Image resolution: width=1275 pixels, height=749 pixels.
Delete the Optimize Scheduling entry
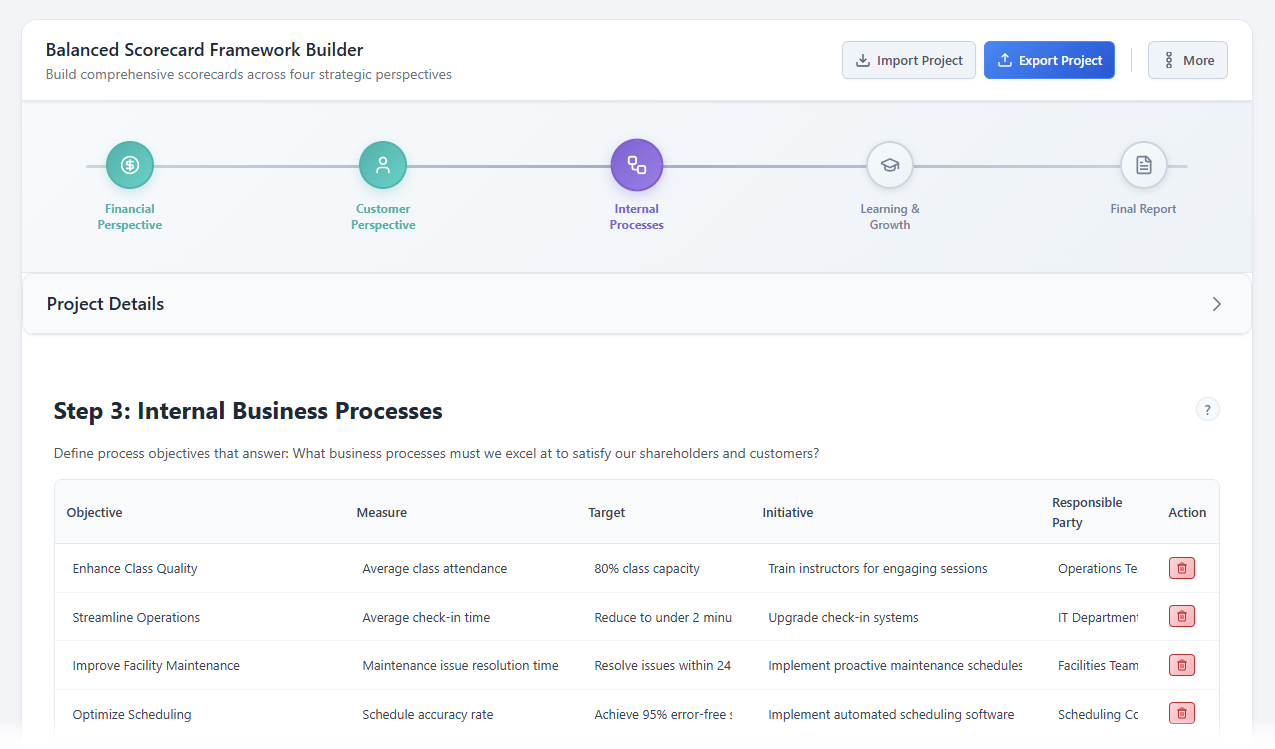tap(1181, 713)
